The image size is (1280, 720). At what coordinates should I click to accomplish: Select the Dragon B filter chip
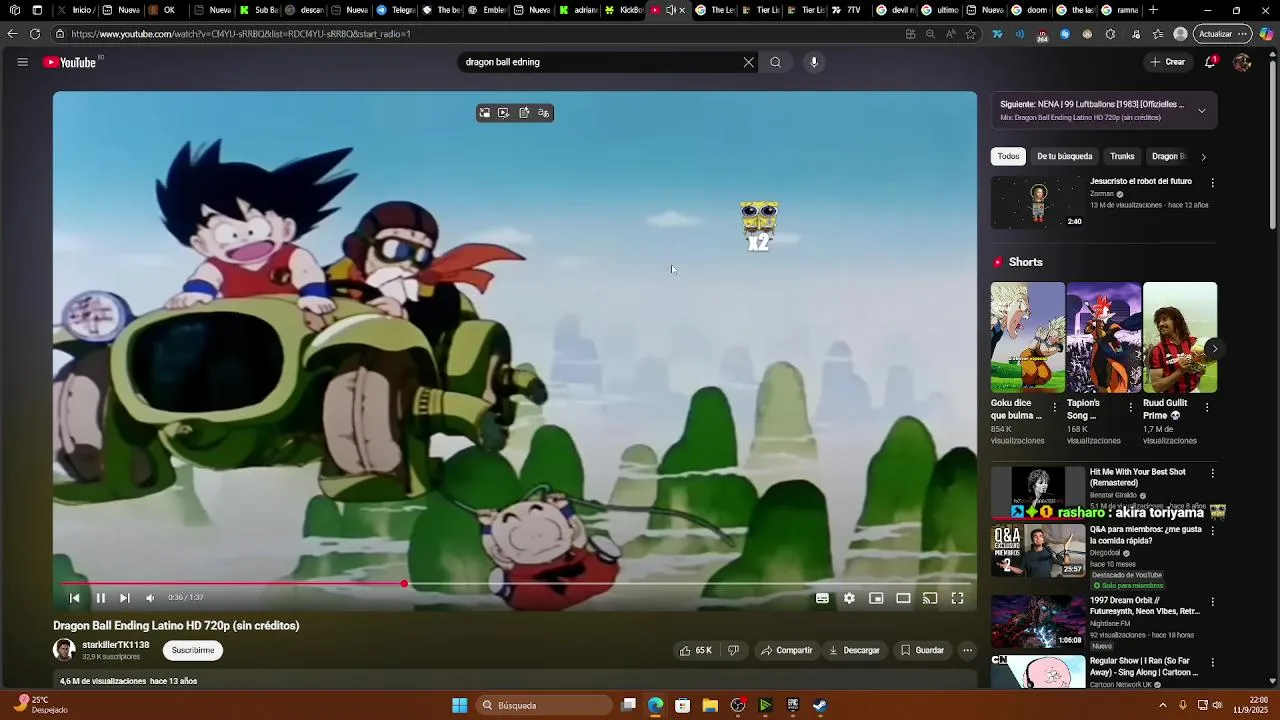click(x=1168, y=156)
